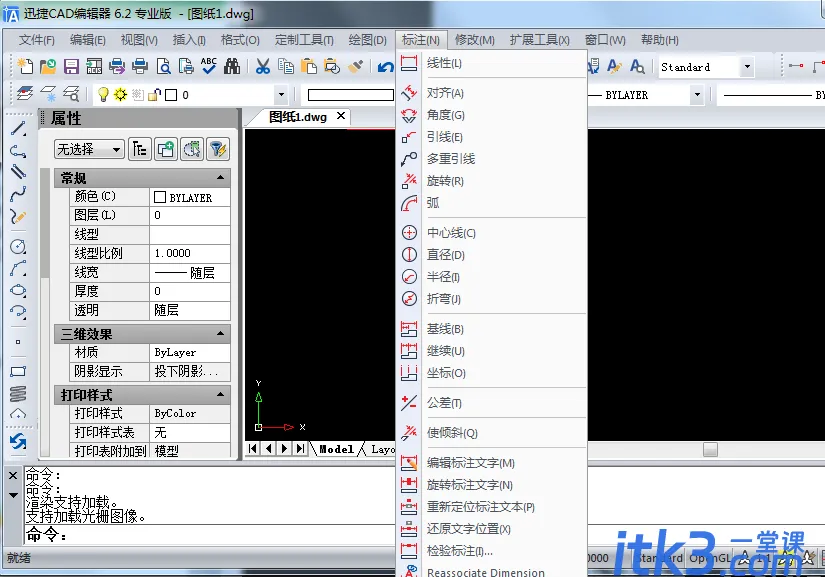Open the BYLAYER linetype dropdown
The width and height of the screenshot is (825, 577).
pyautogui.click(x=697, y=95)
